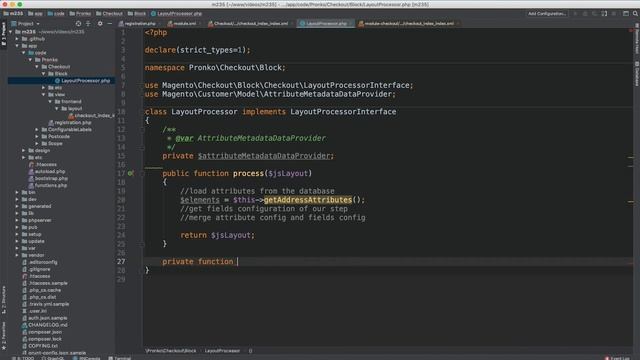Place cursor after 'private function' on line 27

tap(238, 262)
